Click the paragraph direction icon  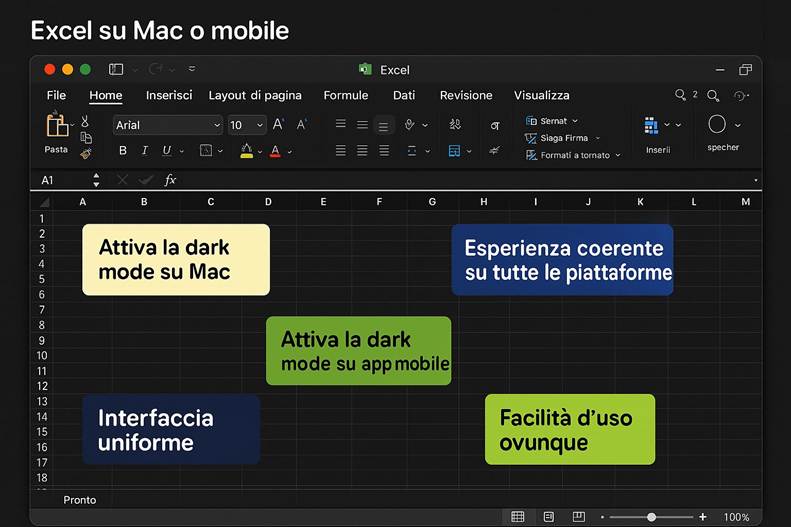coord(495,126)
